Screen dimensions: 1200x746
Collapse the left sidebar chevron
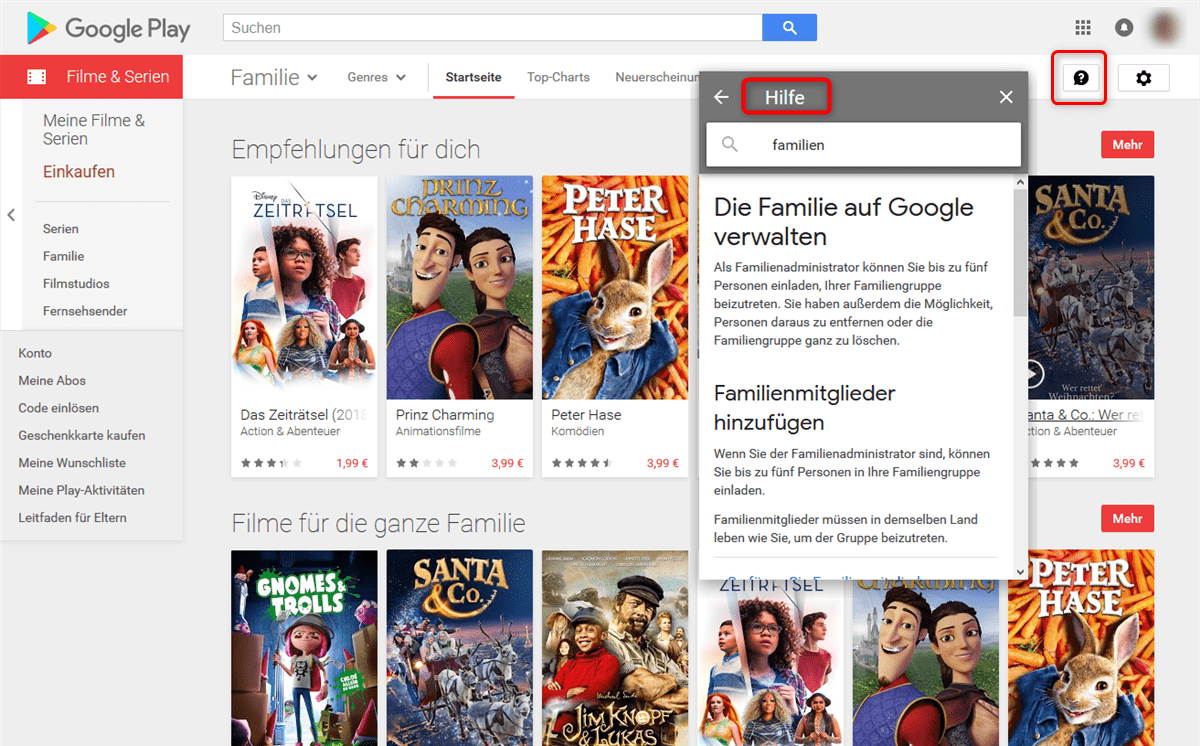(x=11, y=215)
